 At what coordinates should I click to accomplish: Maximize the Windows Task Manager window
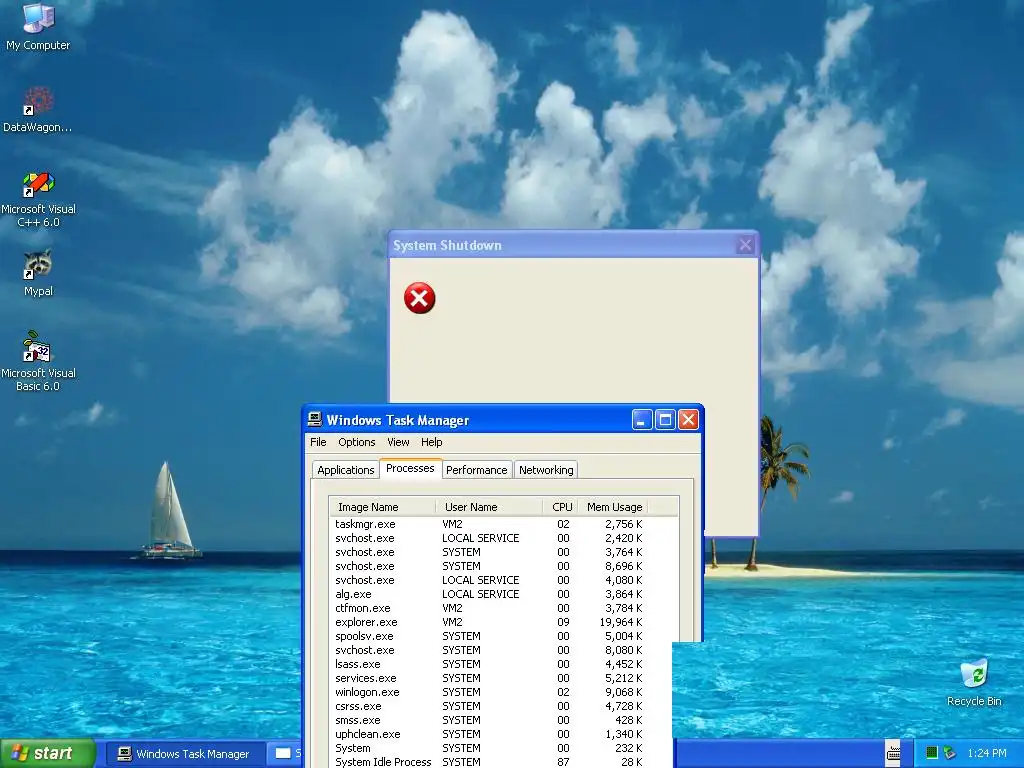[665, 420]
